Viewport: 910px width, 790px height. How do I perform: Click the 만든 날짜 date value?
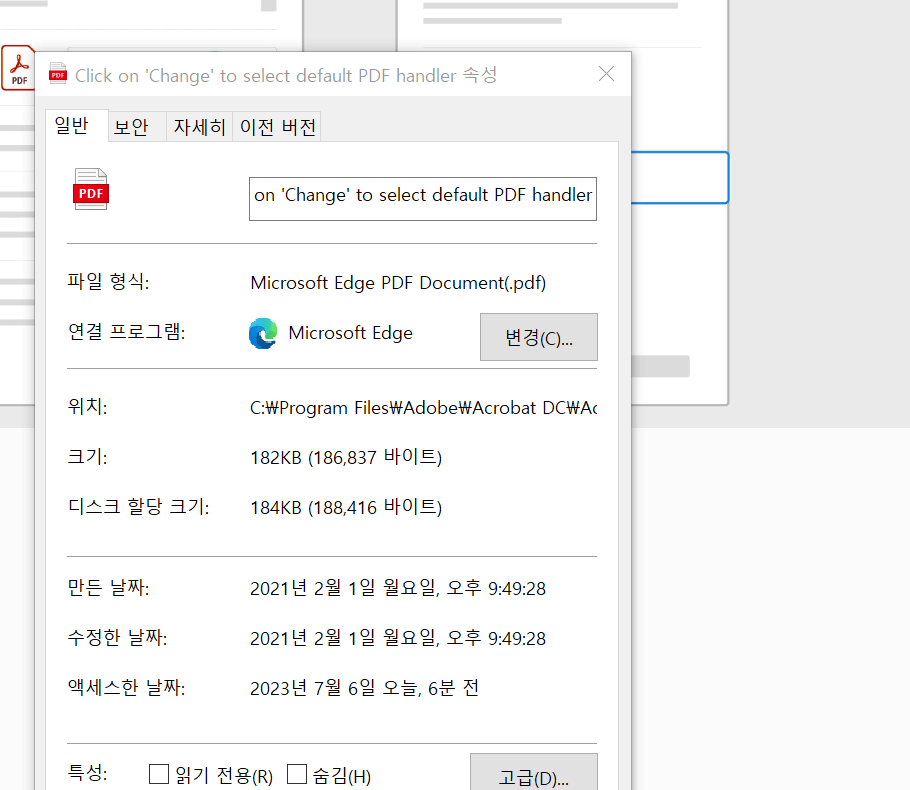(x=398, y=588)
